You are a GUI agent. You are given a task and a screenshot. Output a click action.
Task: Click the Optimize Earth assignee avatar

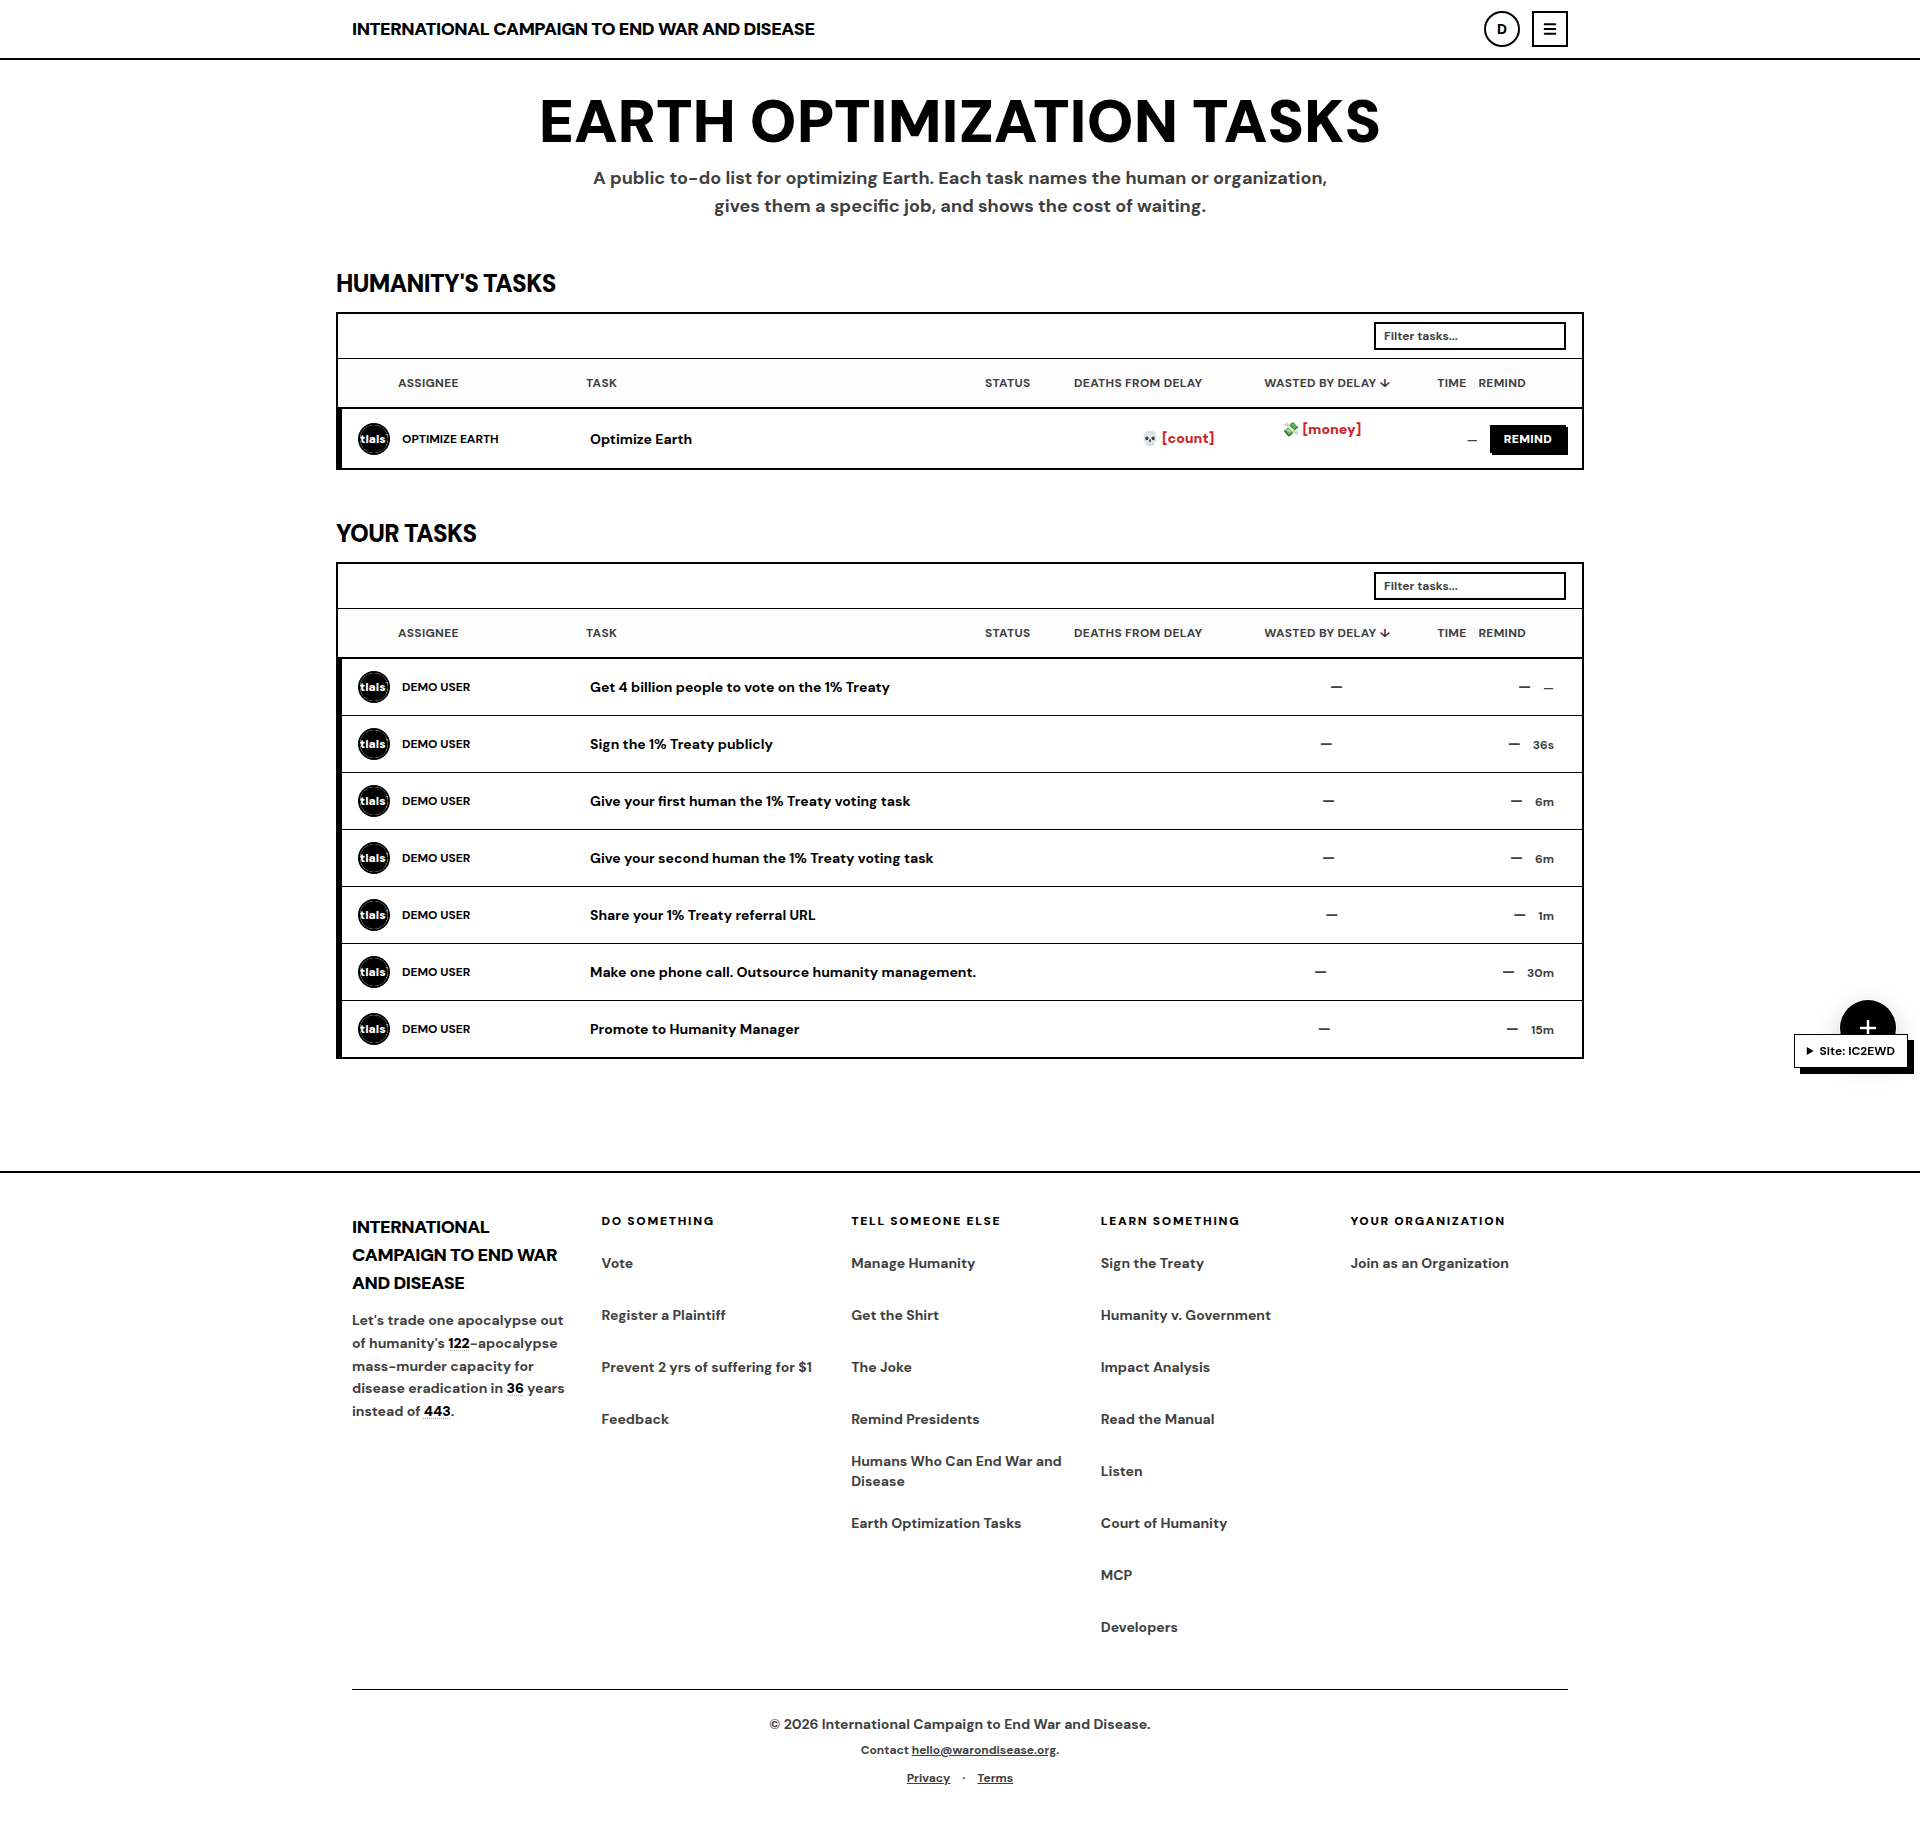click(374, 439)
